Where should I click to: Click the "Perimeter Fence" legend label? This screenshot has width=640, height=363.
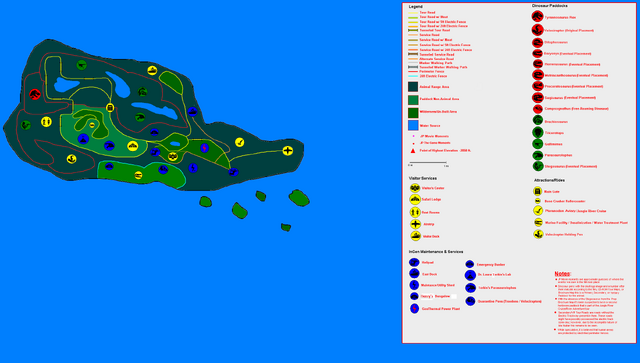433,71
